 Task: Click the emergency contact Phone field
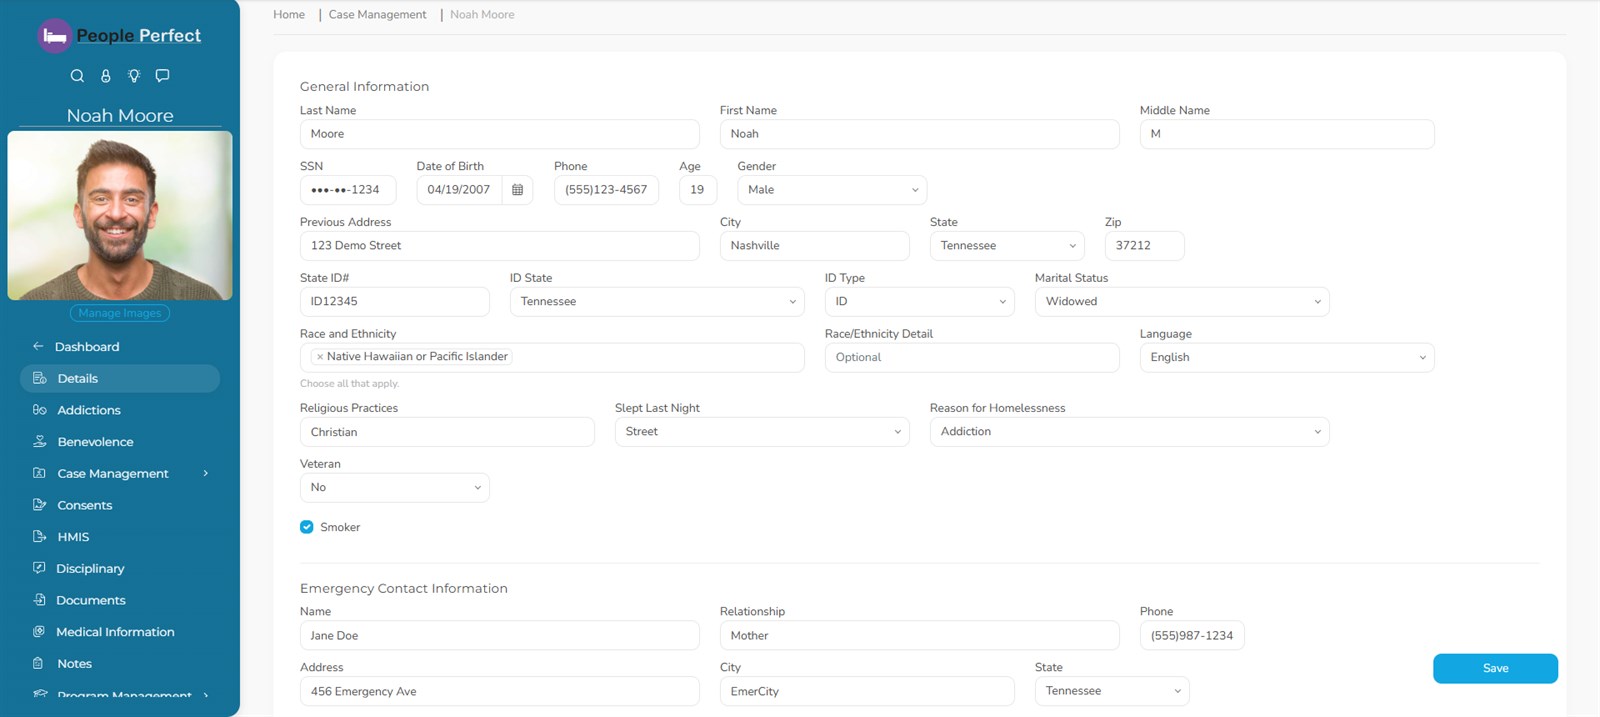point(1192,636)
